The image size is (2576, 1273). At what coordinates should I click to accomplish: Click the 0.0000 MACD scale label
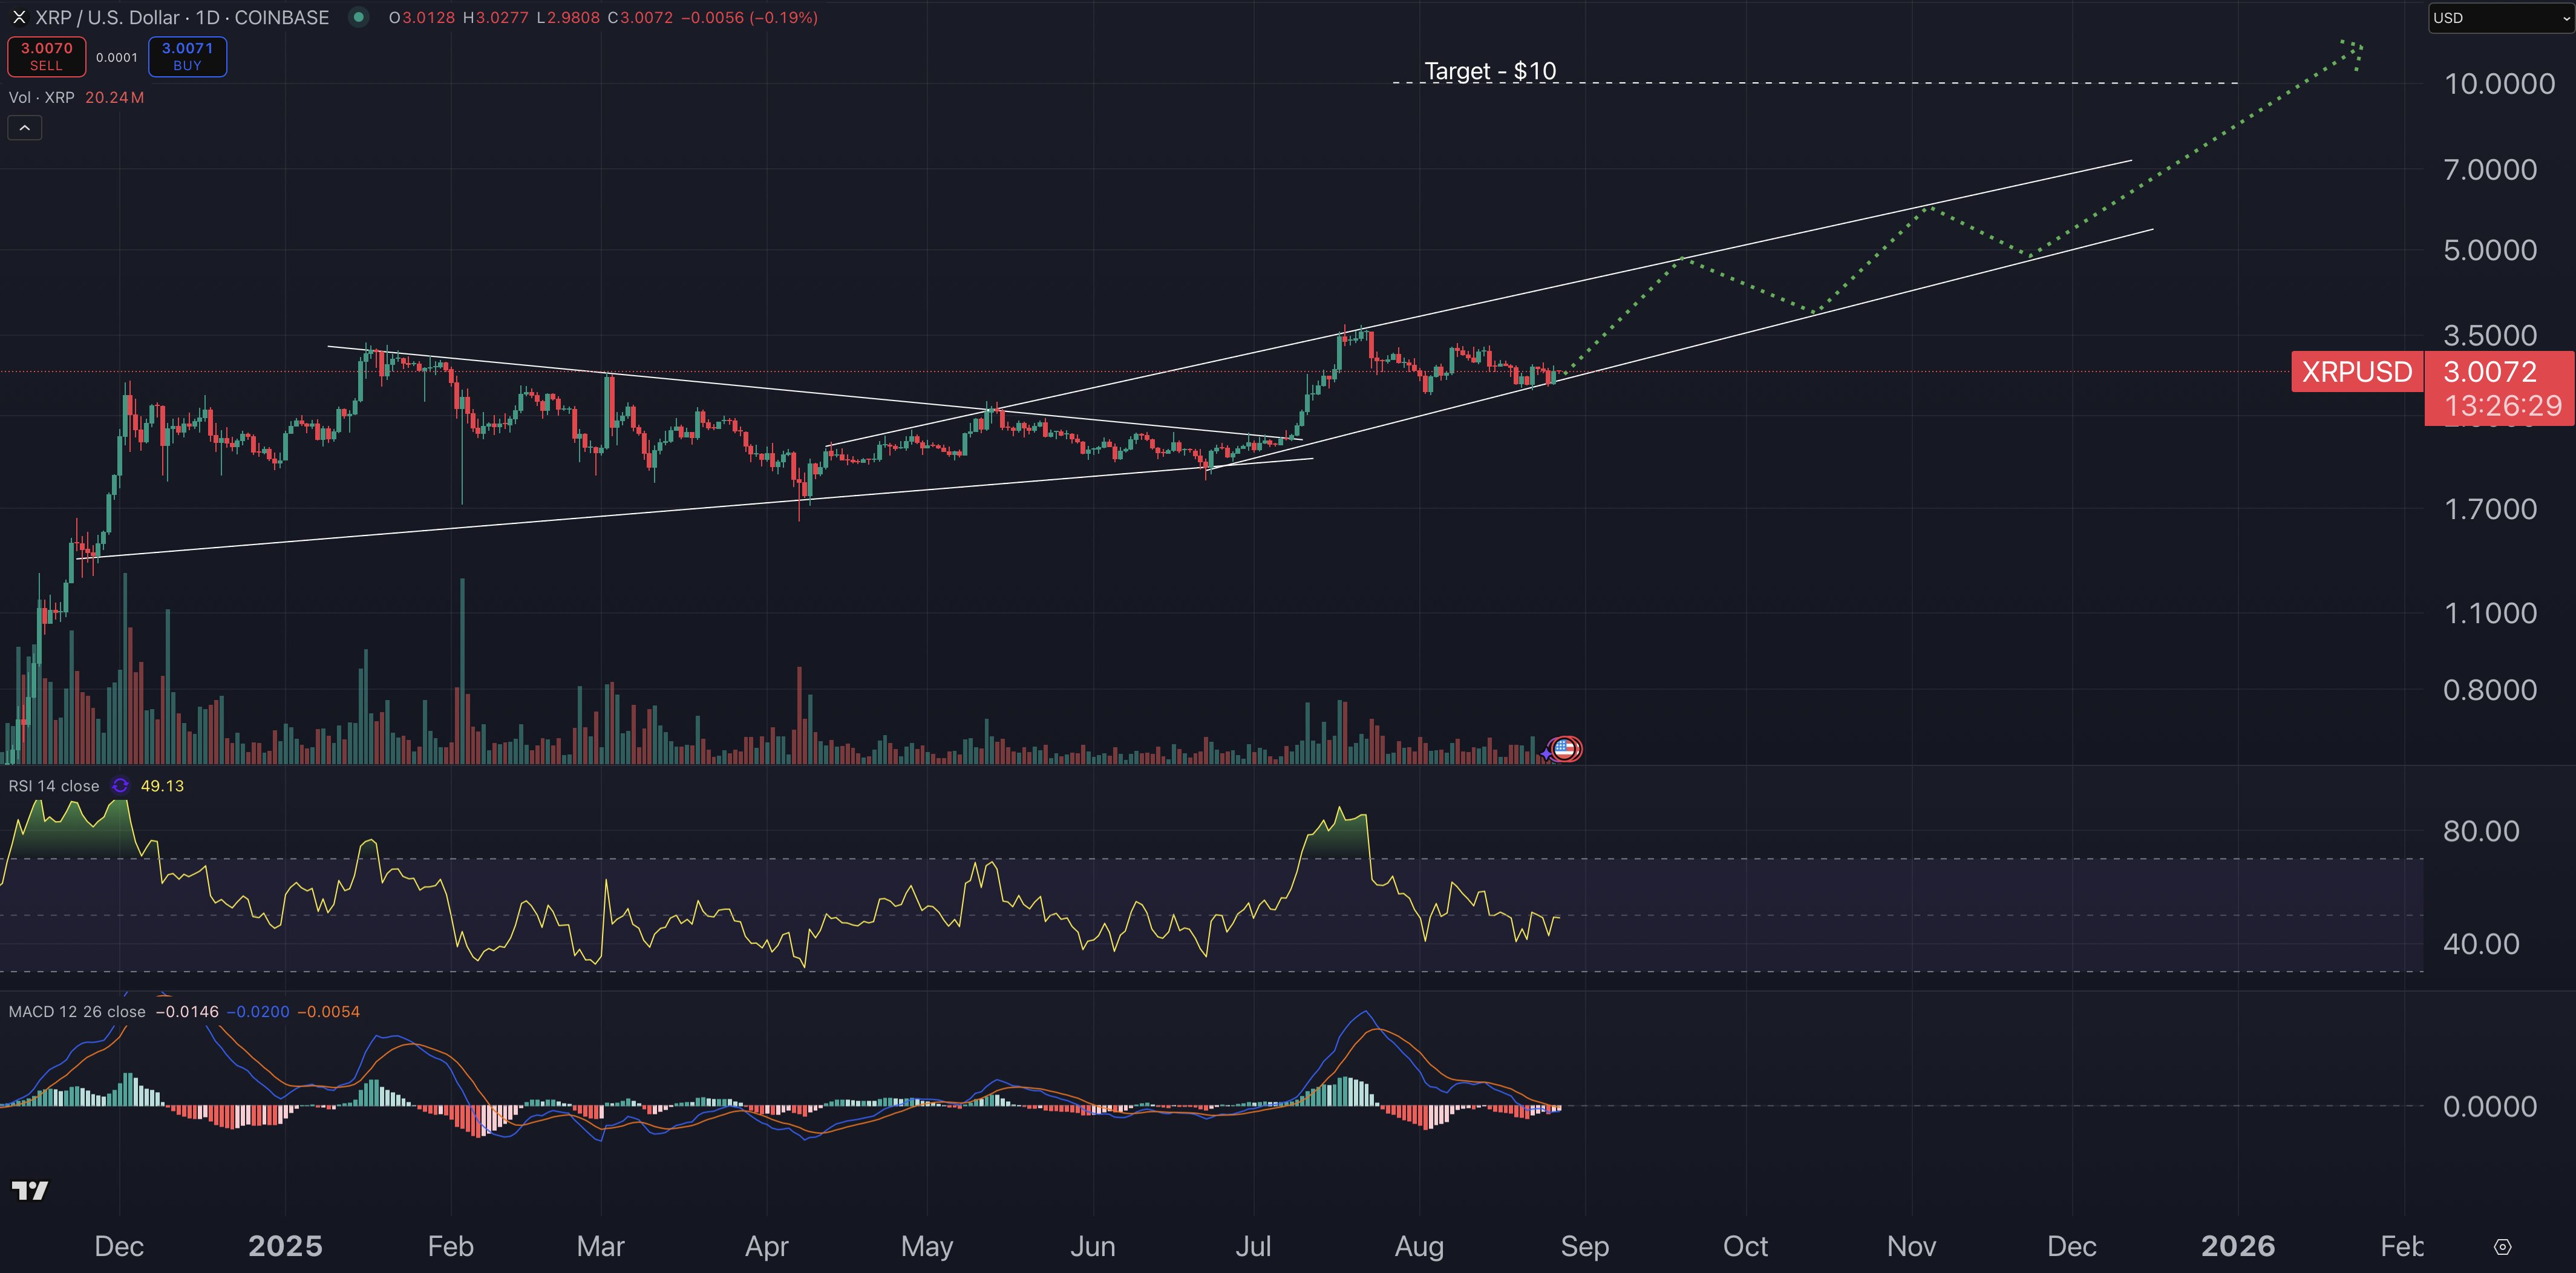coord(2489,1106)
